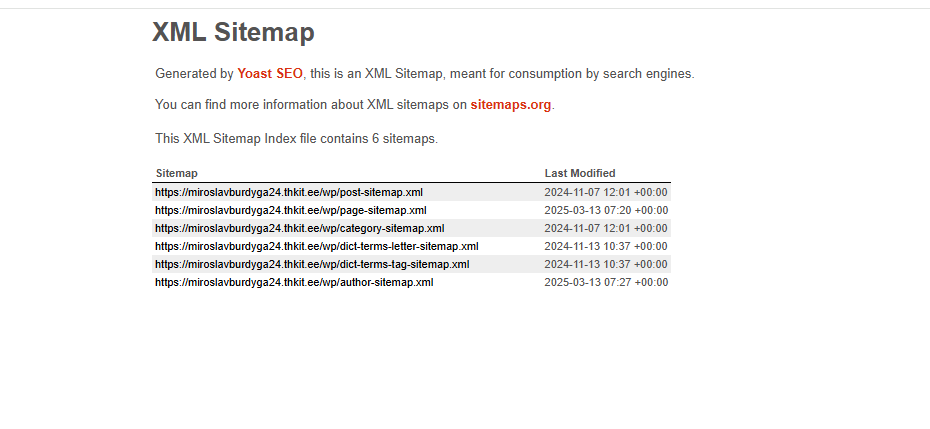The width and height of the screenshot is (930, 429).
Task: Click the Last Modified column header
Action: point(580,173)
